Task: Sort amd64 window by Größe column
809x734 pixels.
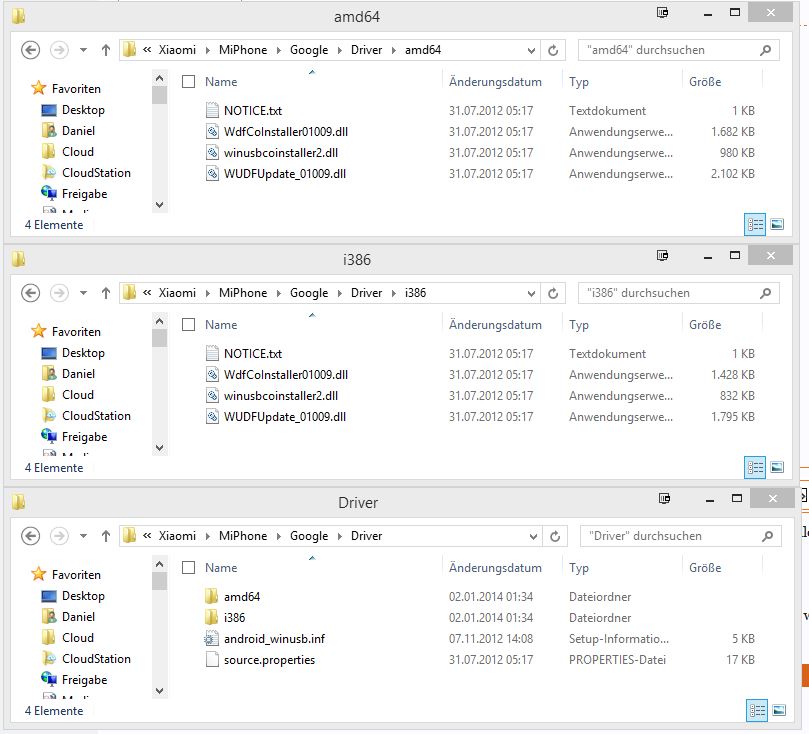Action: pyautogui.click(x=705, y=81)
